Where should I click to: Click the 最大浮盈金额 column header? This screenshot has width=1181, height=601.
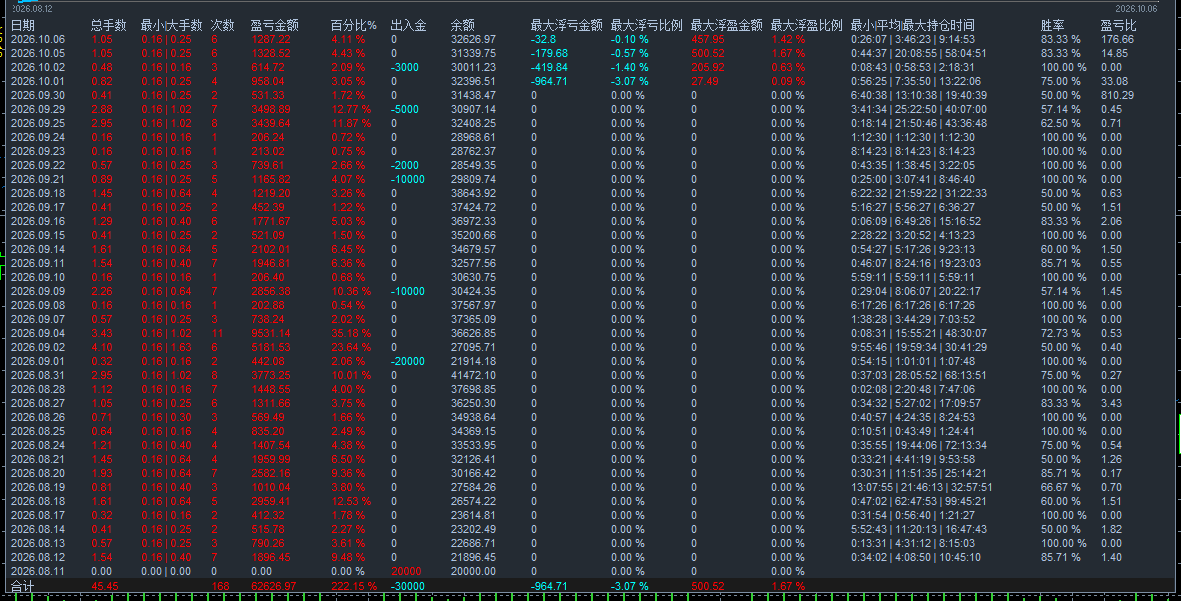click(x=726, y=26)
